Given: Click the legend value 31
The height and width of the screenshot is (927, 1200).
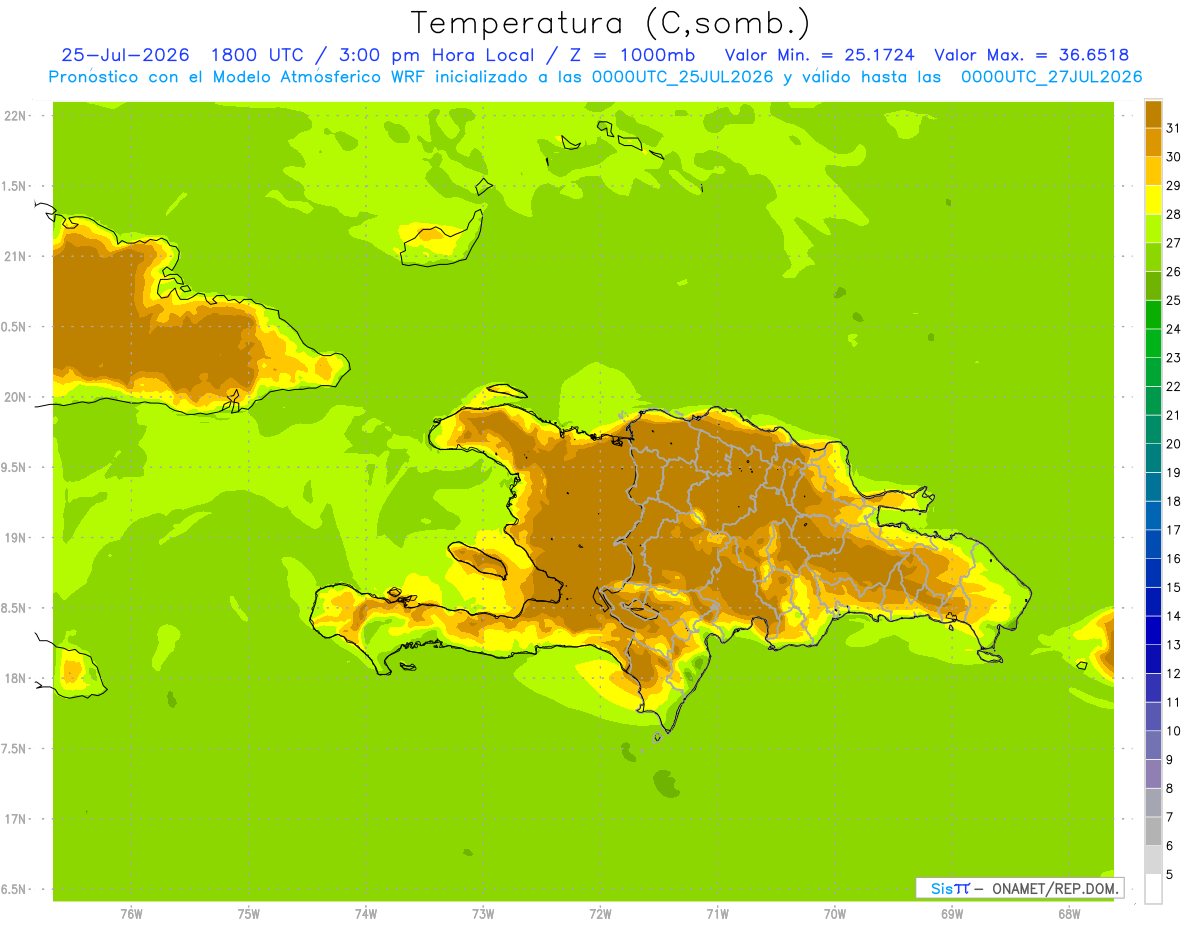Looking at the screenshot, I should [1174, 128].
